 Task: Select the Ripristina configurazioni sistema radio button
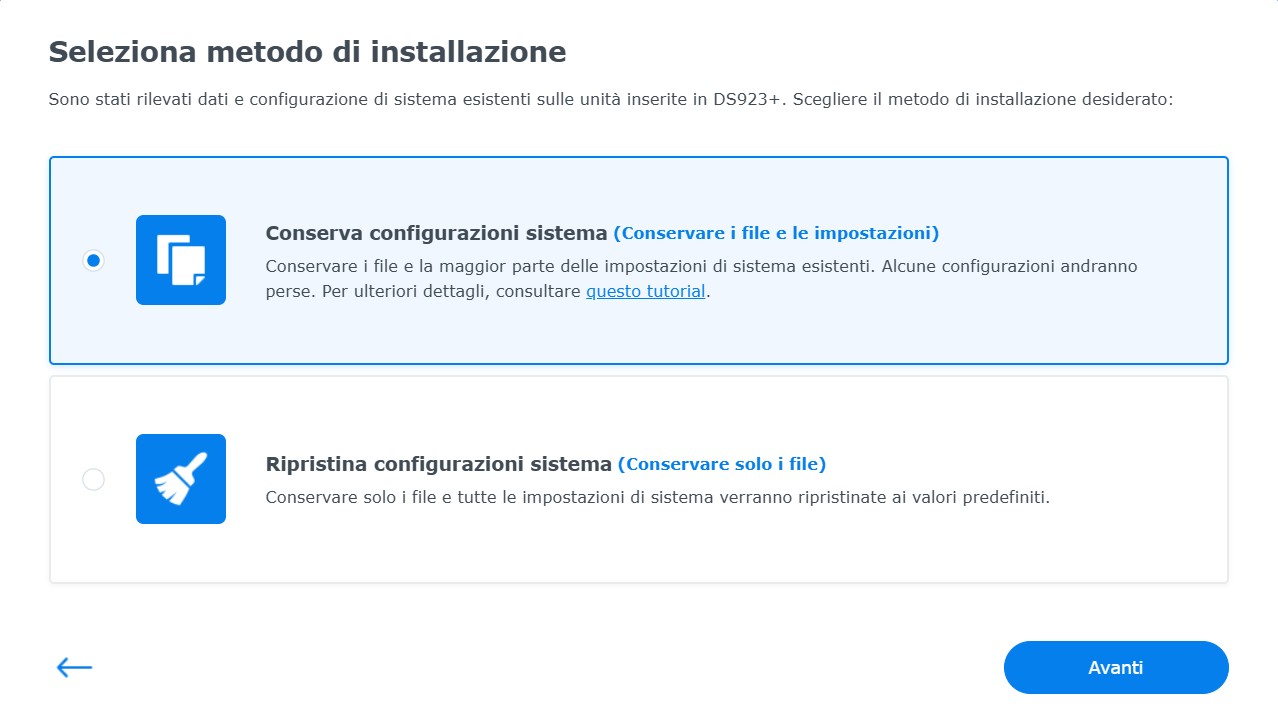tap(93, 480)
